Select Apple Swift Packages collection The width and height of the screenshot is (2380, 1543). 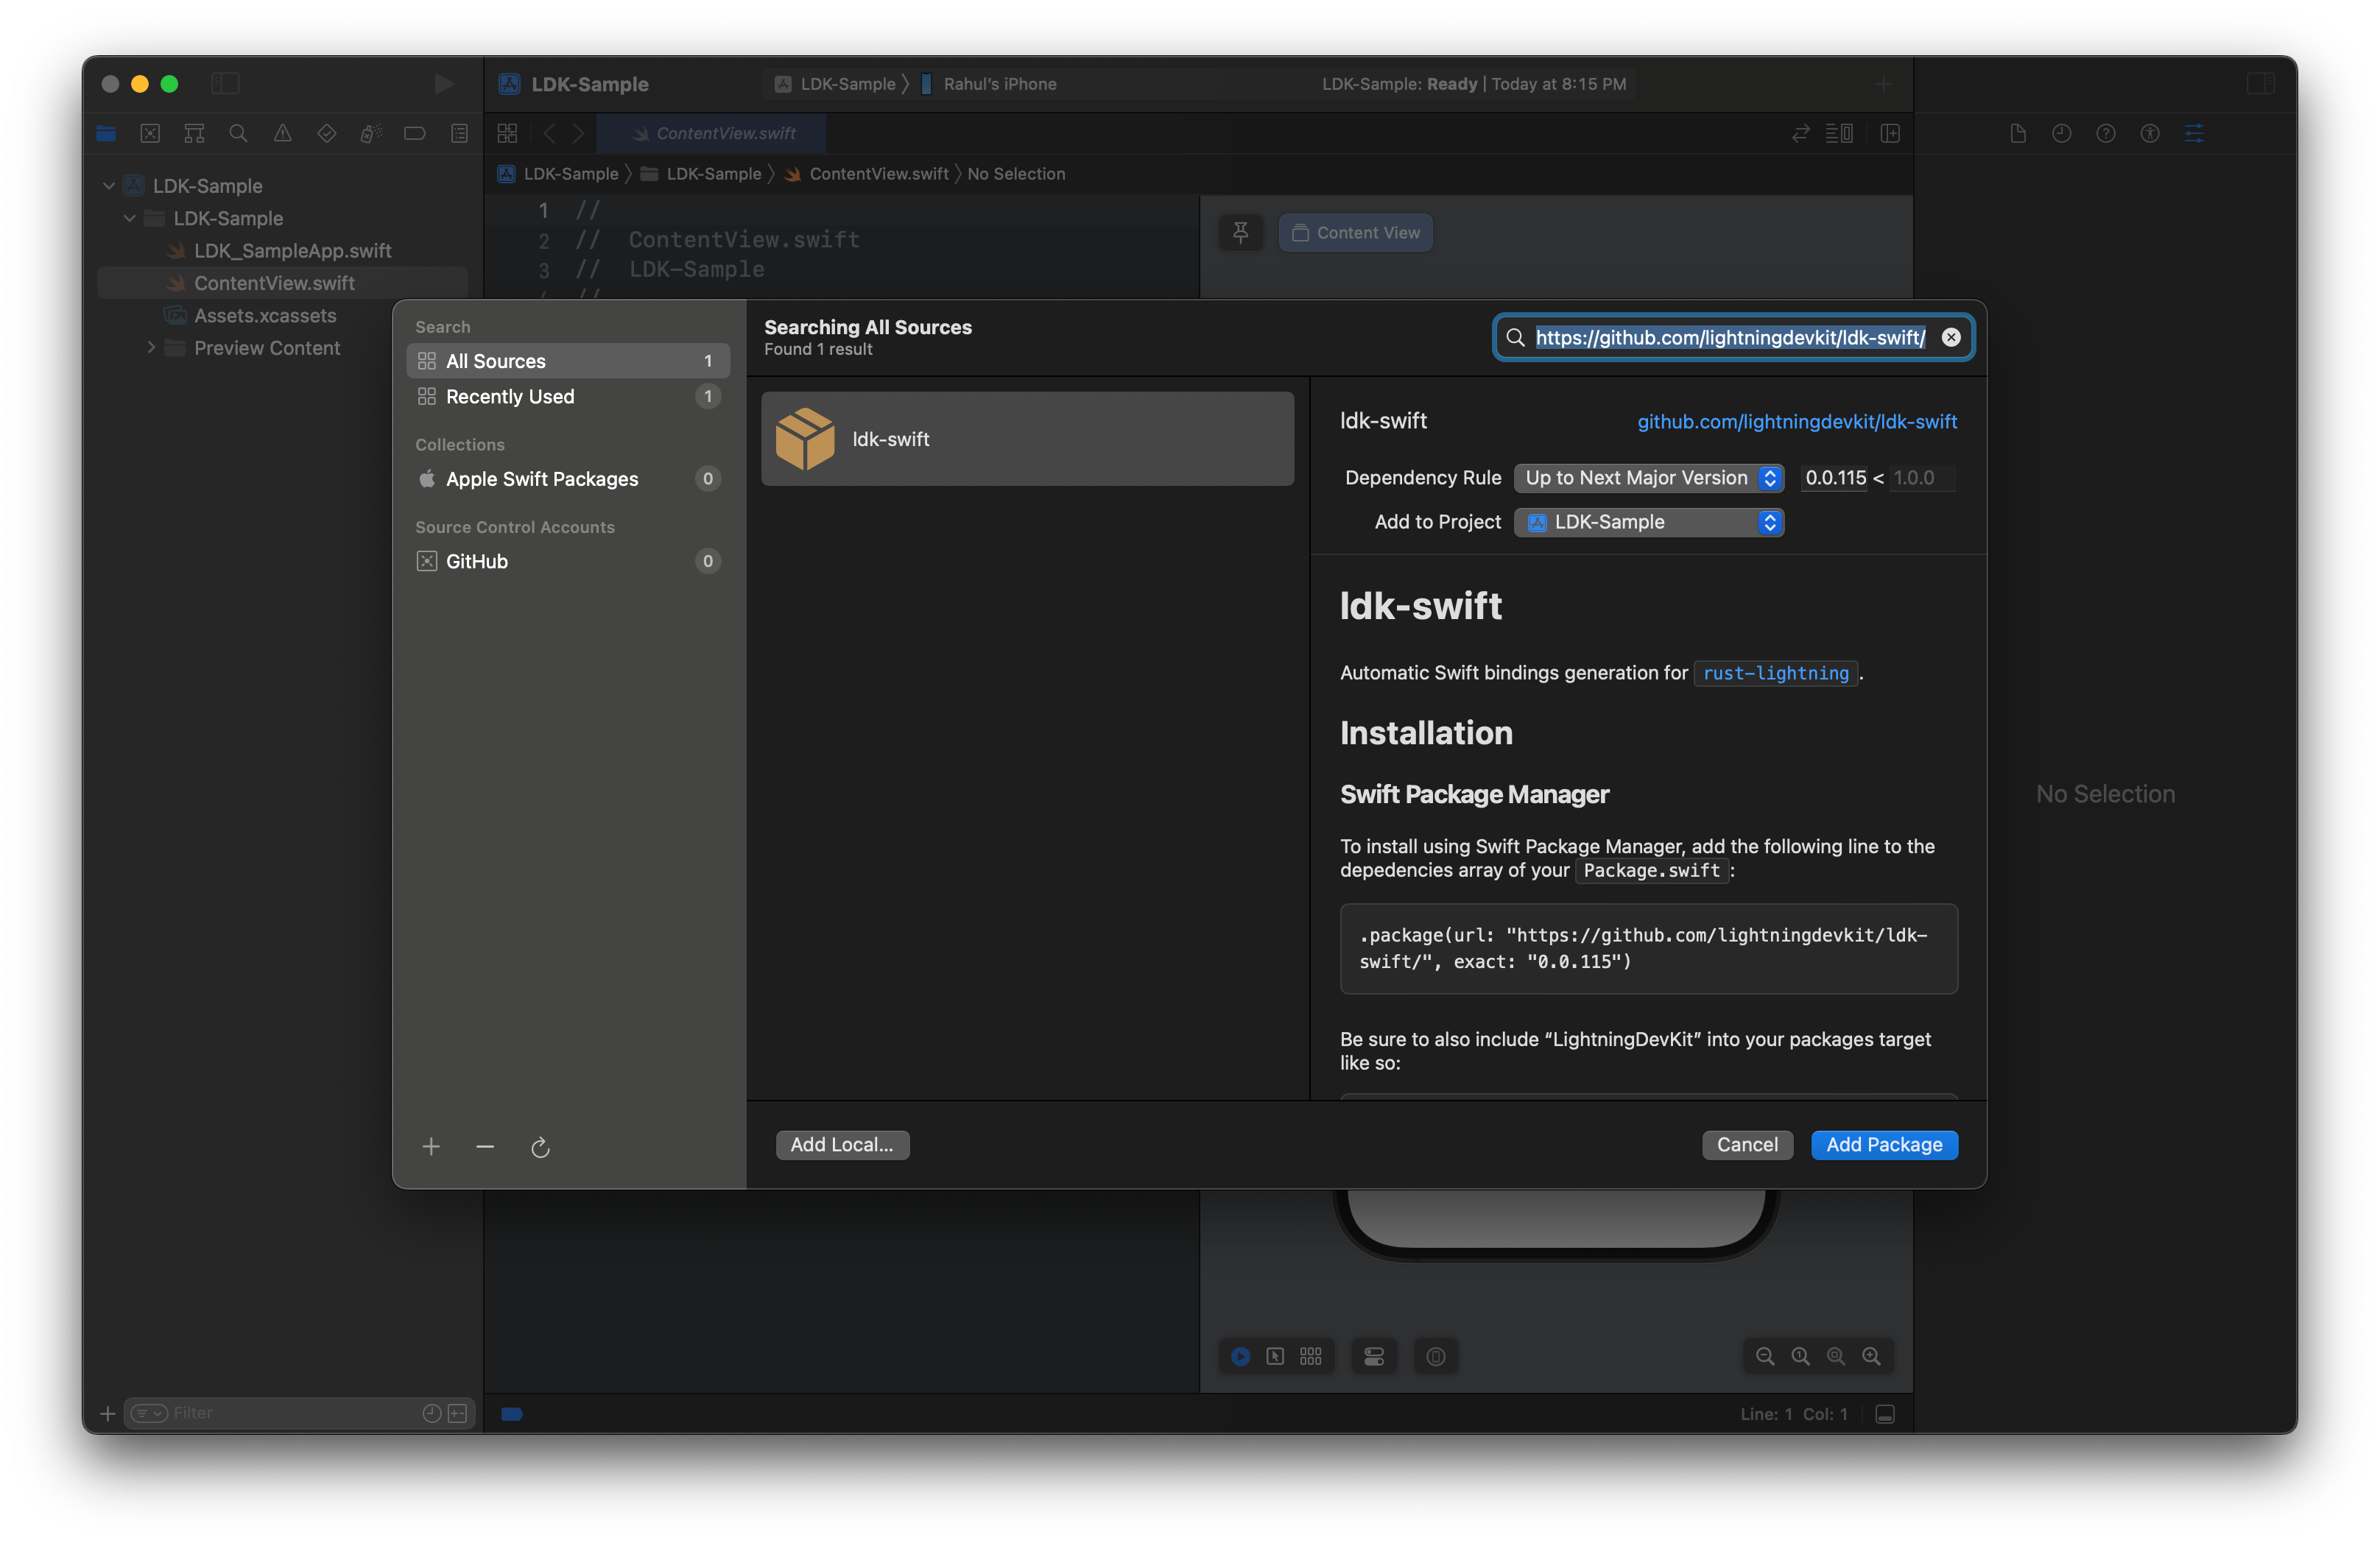coord(568,479)
